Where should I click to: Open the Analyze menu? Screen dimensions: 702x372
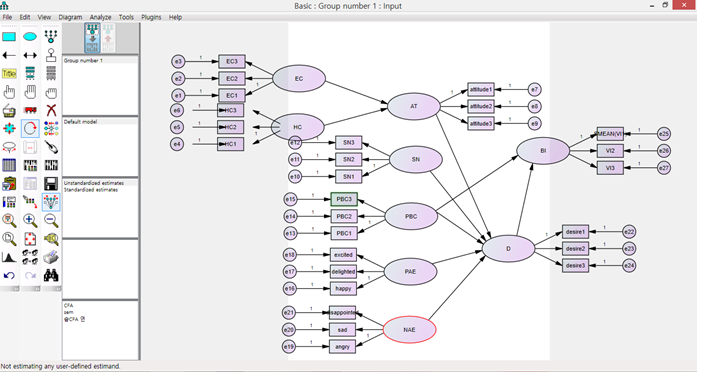(x=100, y=17)
